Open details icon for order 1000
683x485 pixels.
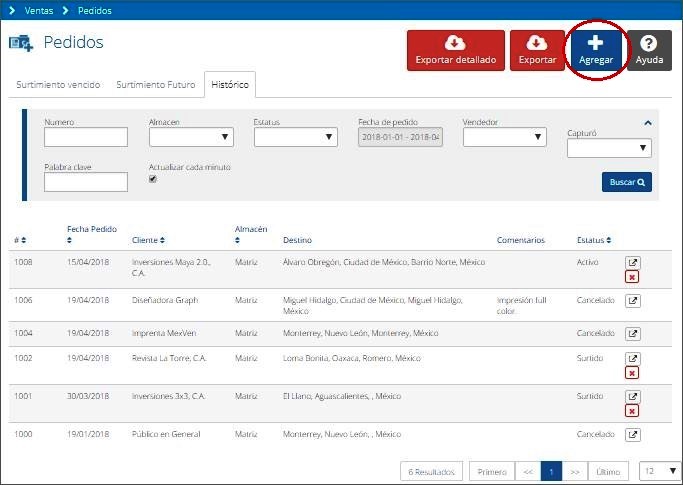click(632, 434)
